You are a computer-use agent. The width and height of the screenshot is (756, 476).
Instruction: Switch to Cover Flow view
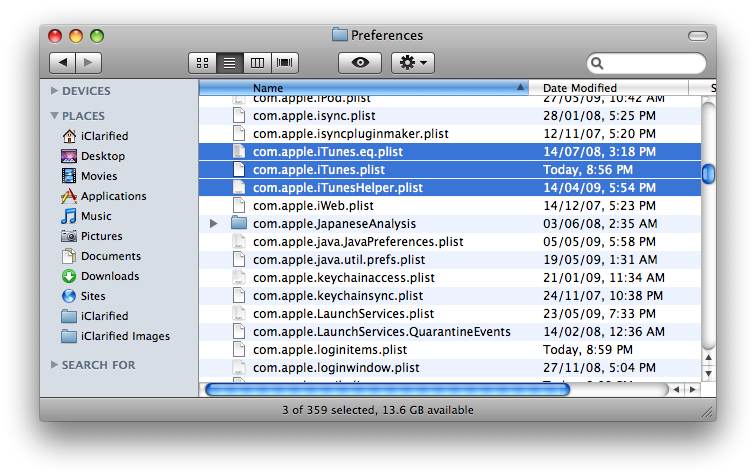(284, 63)
